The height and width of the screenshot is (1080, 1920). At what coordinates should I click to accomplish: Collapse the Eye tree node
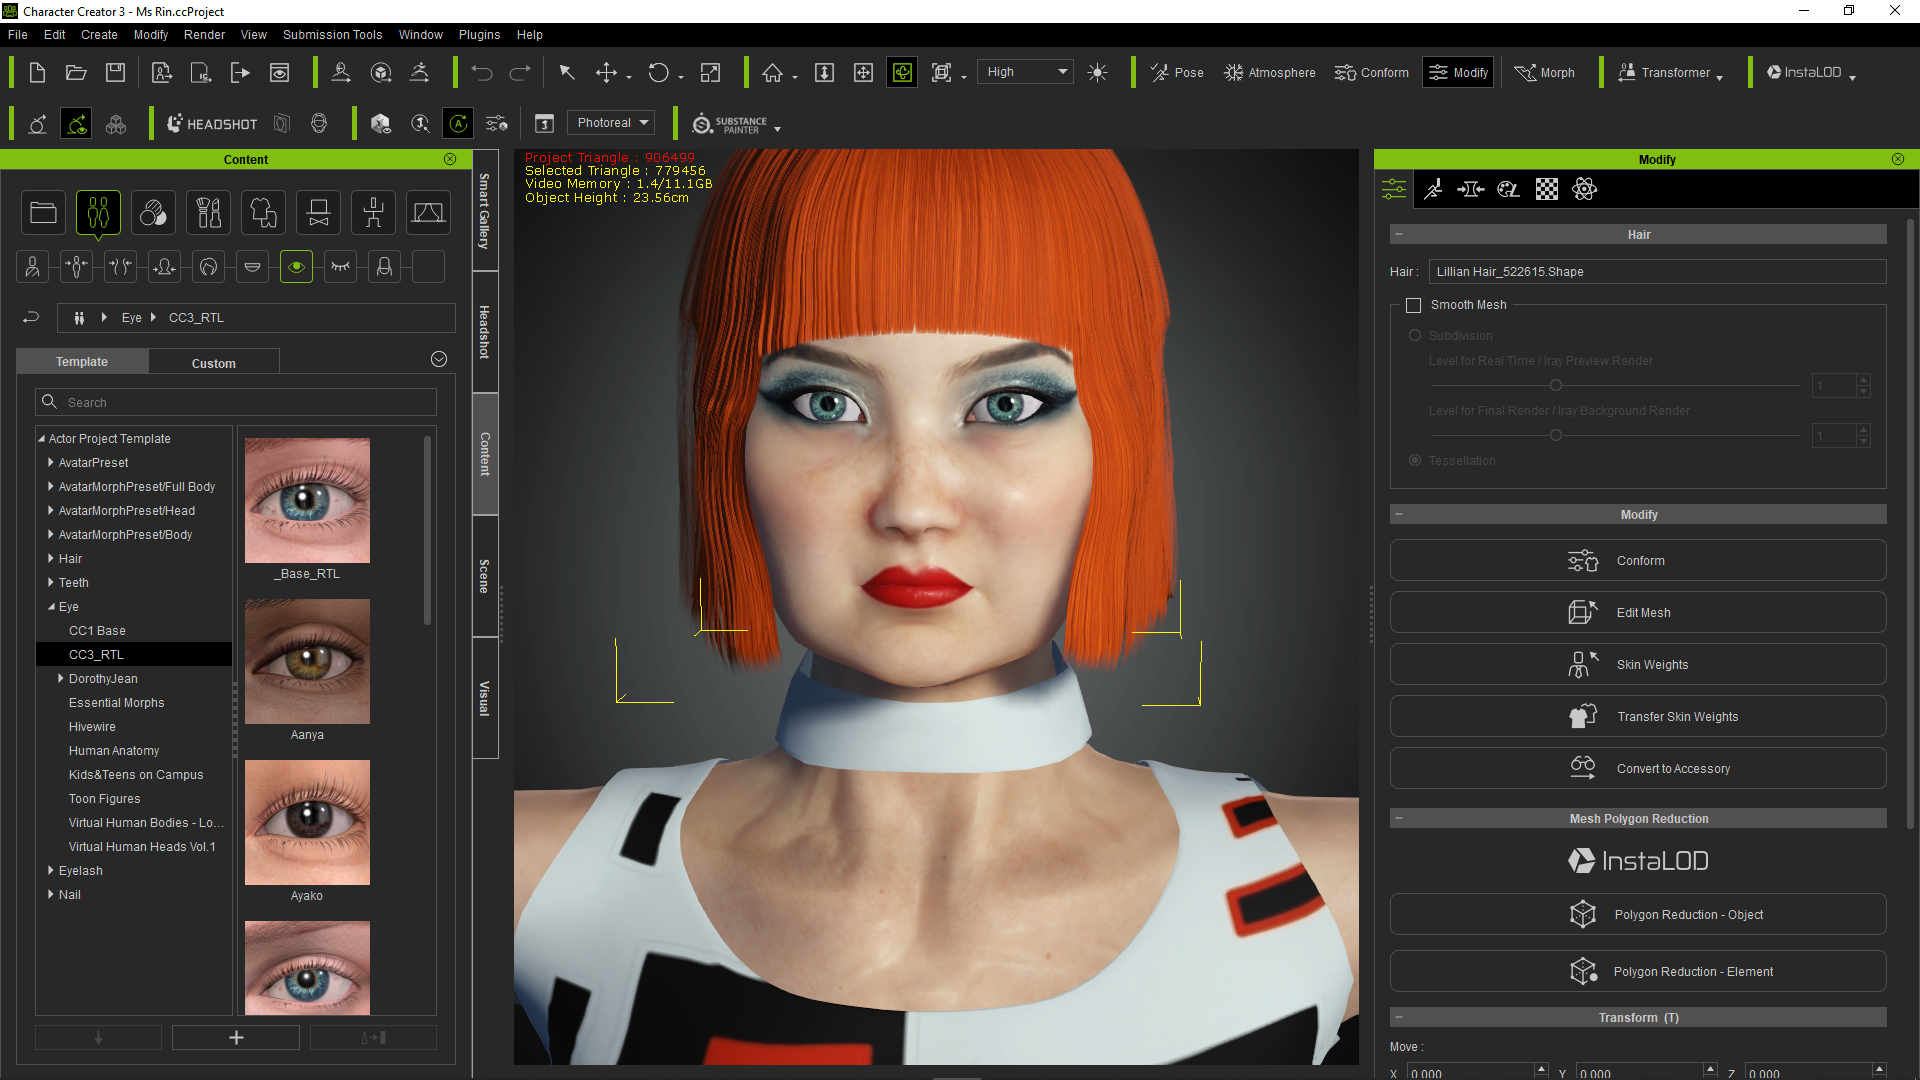51,607
